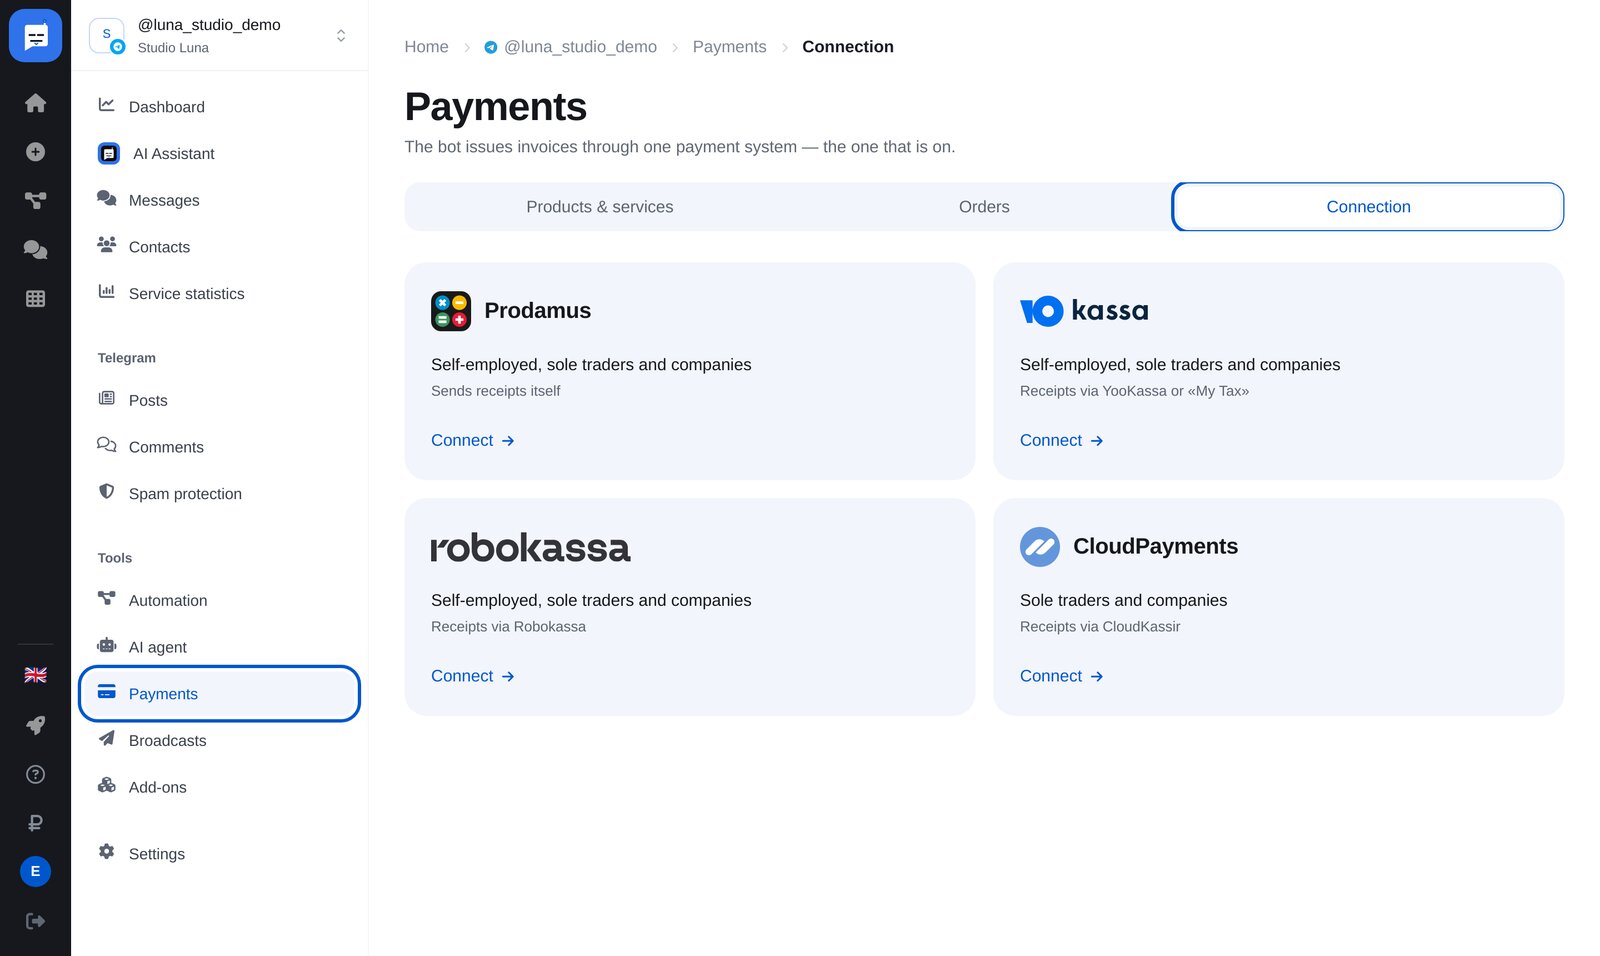1600x956 pixels.
Task: Open Comments in the sidebar
Action: [219, 447]
